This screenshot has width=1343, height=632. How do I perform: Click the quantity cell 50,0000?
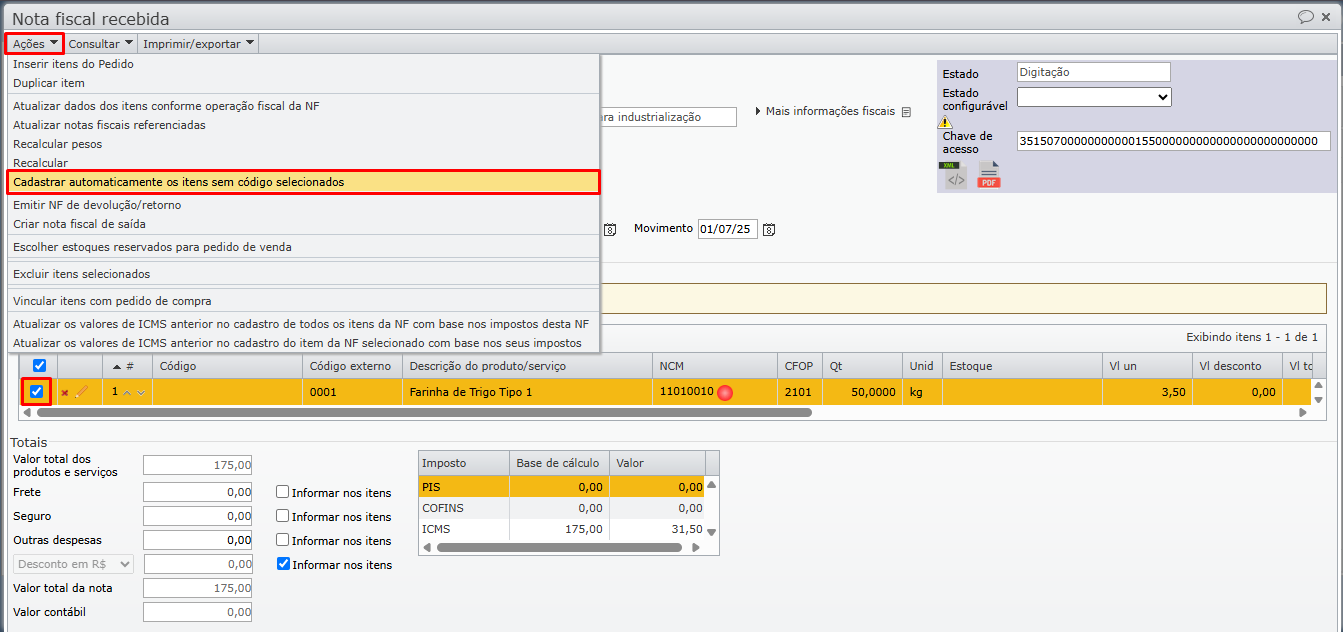click(862, 392)
